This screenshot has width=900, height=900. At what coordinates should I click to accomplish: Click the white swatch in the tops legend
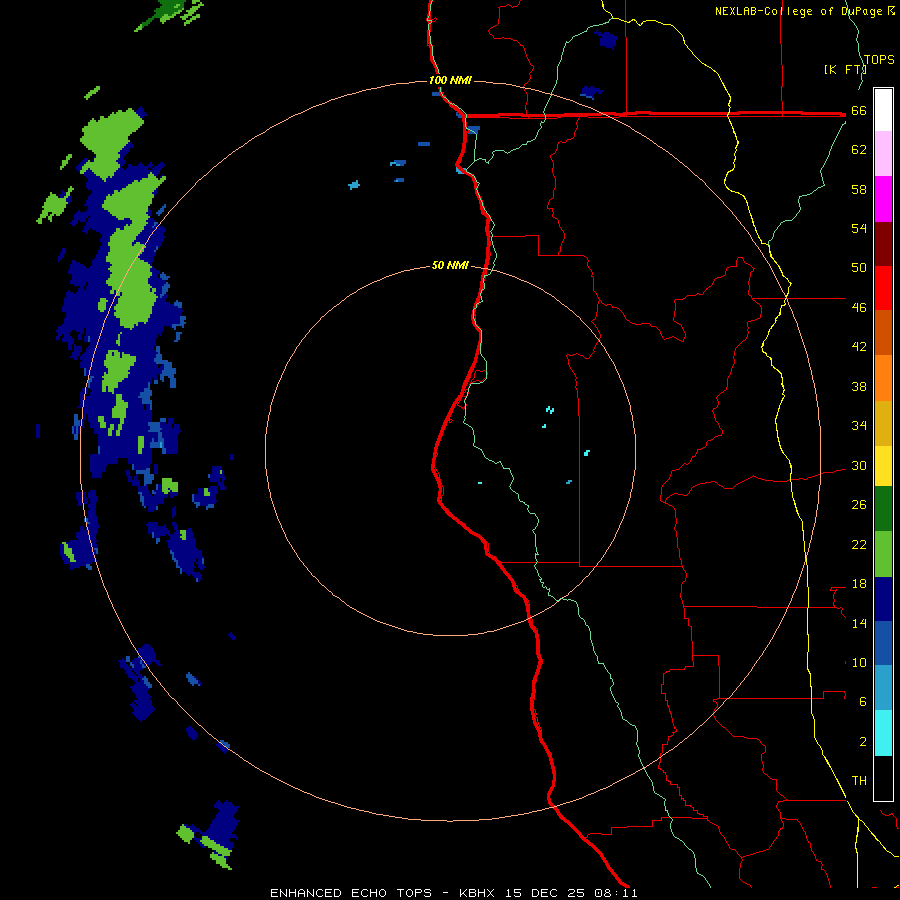(x=883, y=110)
